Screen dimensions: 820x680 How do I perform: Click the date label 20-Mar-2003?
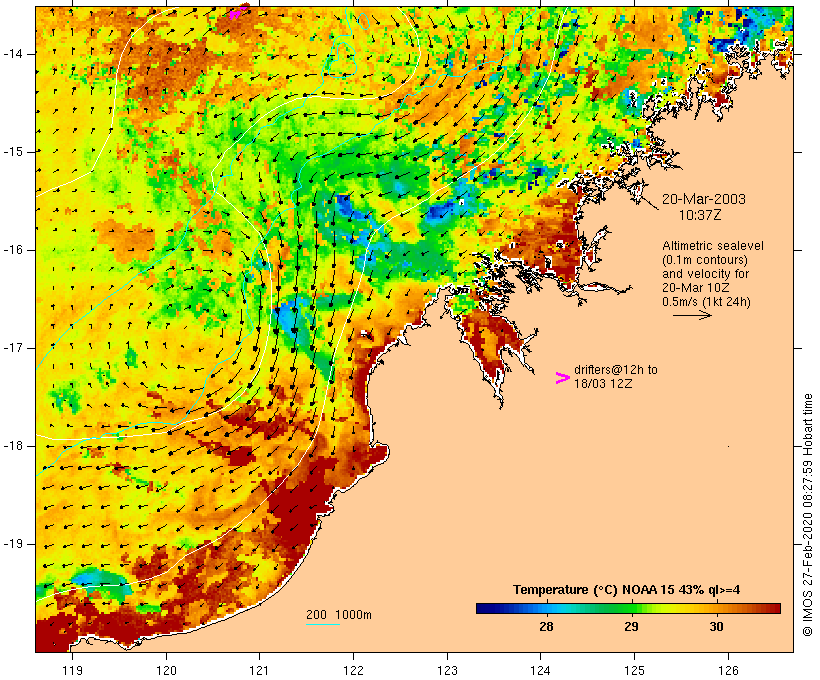pyautogui.click(x=703, y=199)
